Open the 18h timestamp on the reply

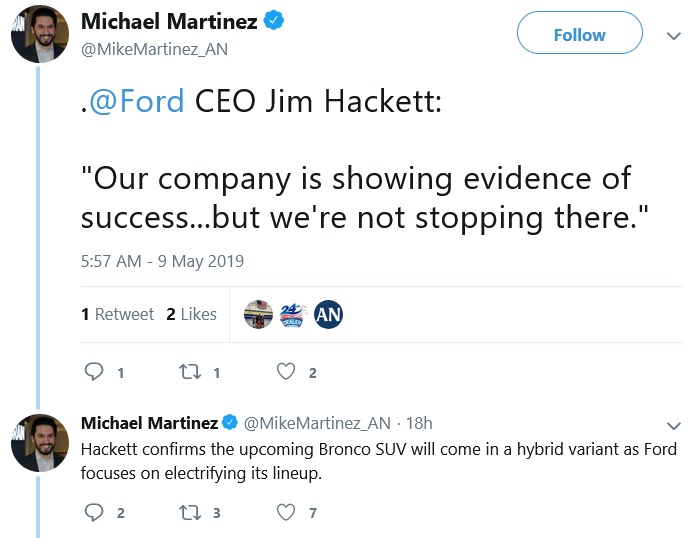pos(420,423)
